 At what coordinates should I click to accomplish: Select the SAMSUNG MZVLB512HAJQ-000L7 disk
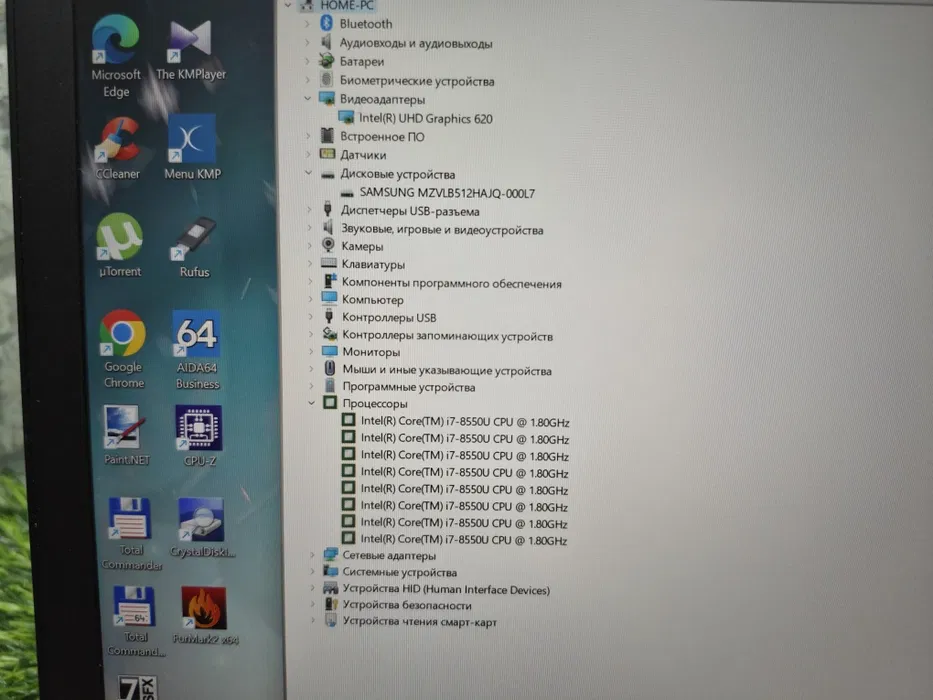(437, 193)
